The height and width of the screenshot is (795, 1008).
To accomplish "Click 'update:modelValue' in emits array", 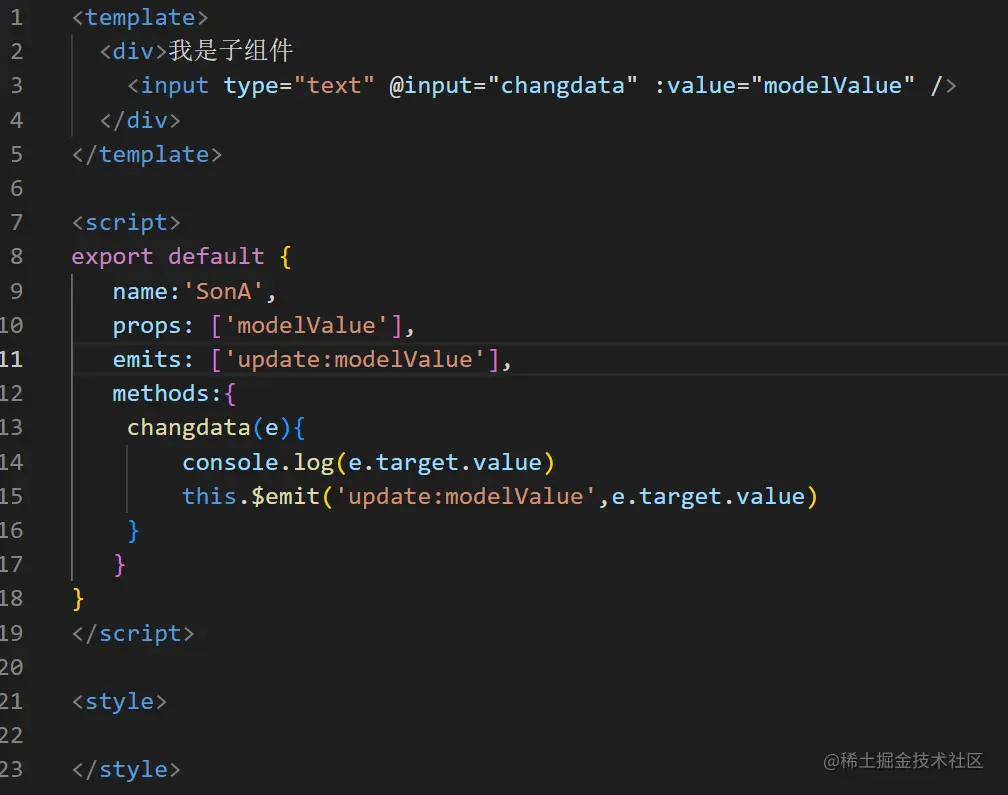I will click(x=354, y=359).
